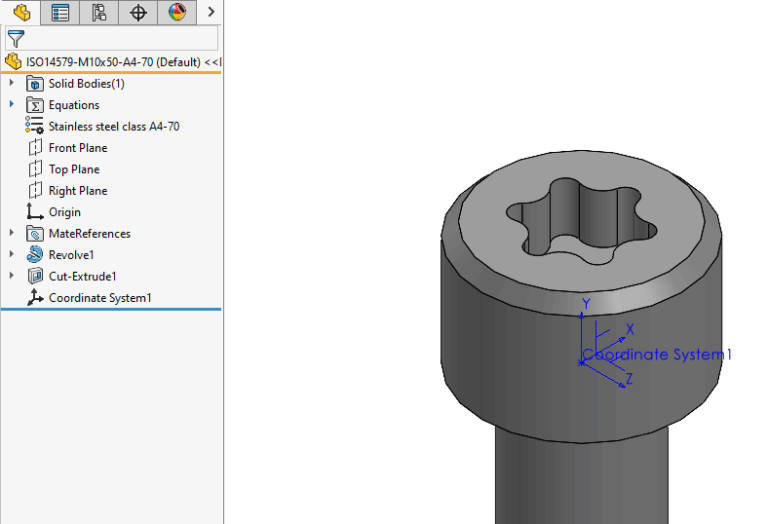Expand the Solid Bodies(1) folder
The width and height of the screenshot is (768, 524).
(x=12, y=83)
